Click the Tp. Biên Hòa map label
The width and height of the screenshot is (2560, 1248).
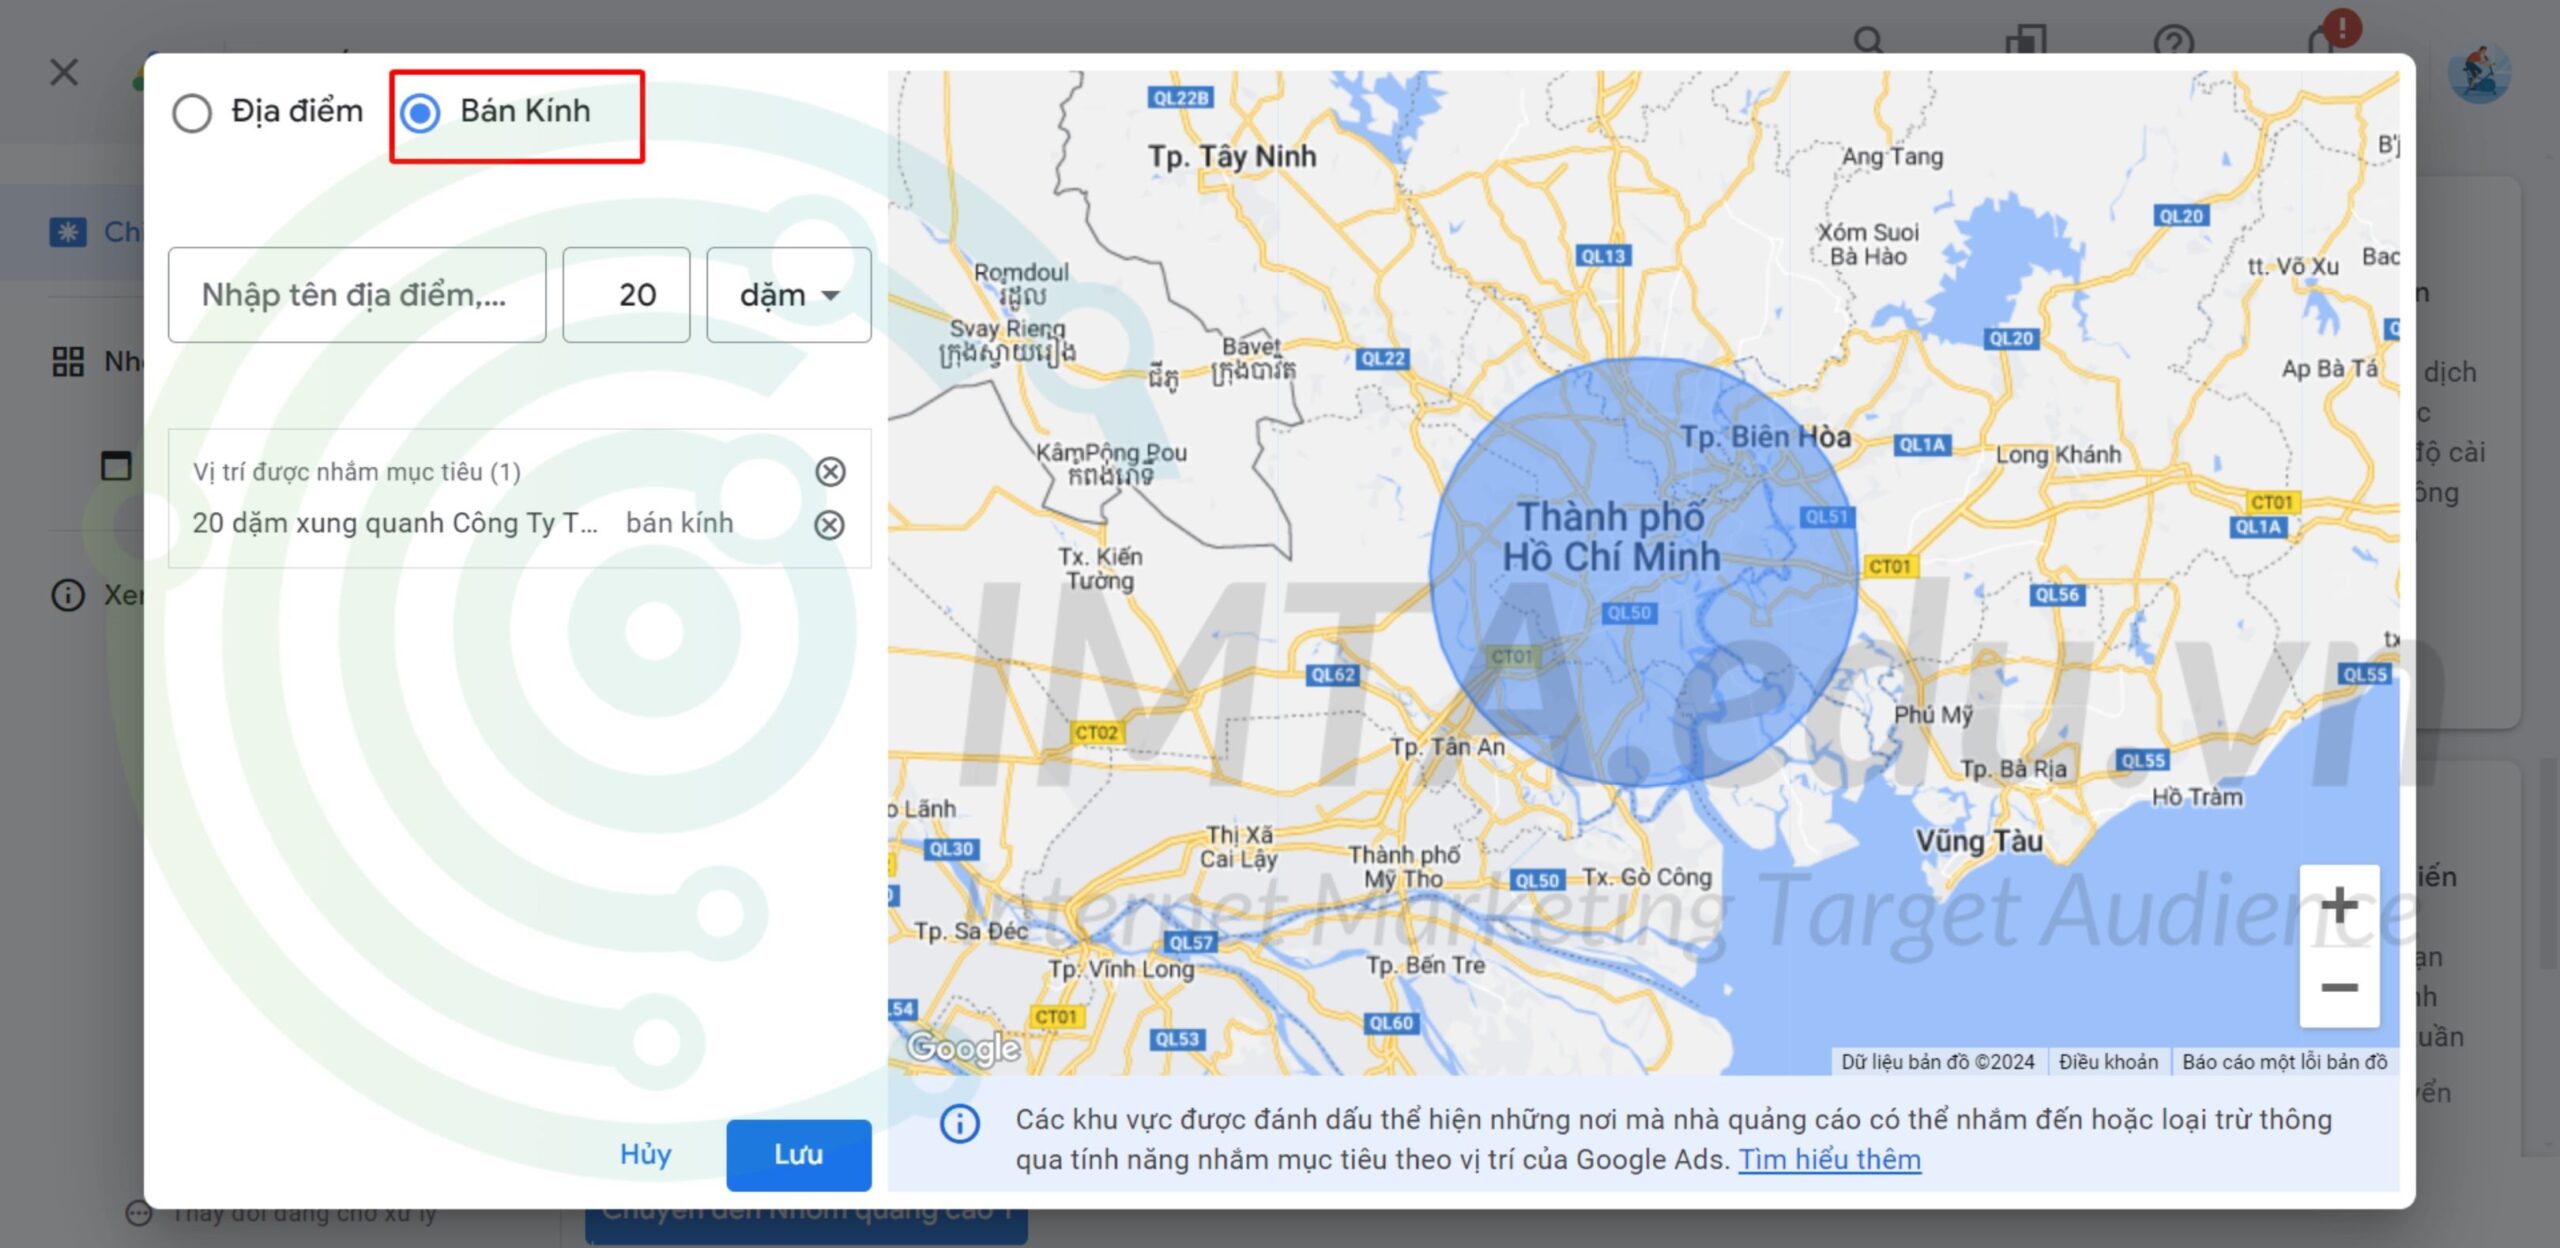pos(1765,436)
